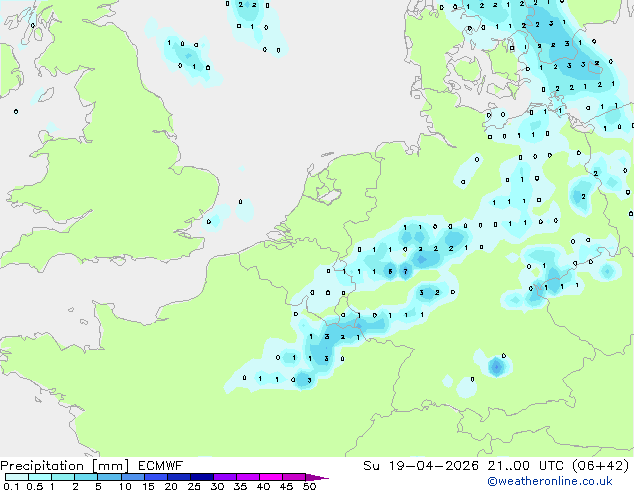
Task: Click the 'ECMWF' model label
Action: point(161,466)
